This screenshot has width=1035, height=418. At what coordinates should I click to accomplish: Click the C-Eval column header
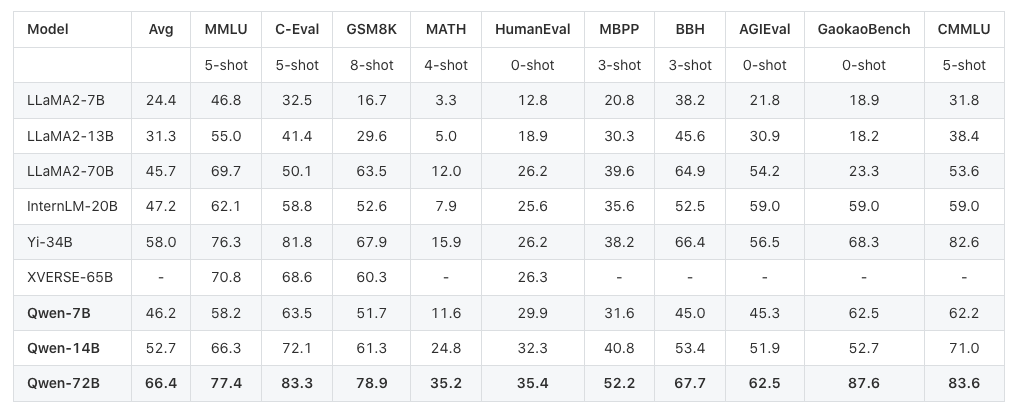pos(297,29)
